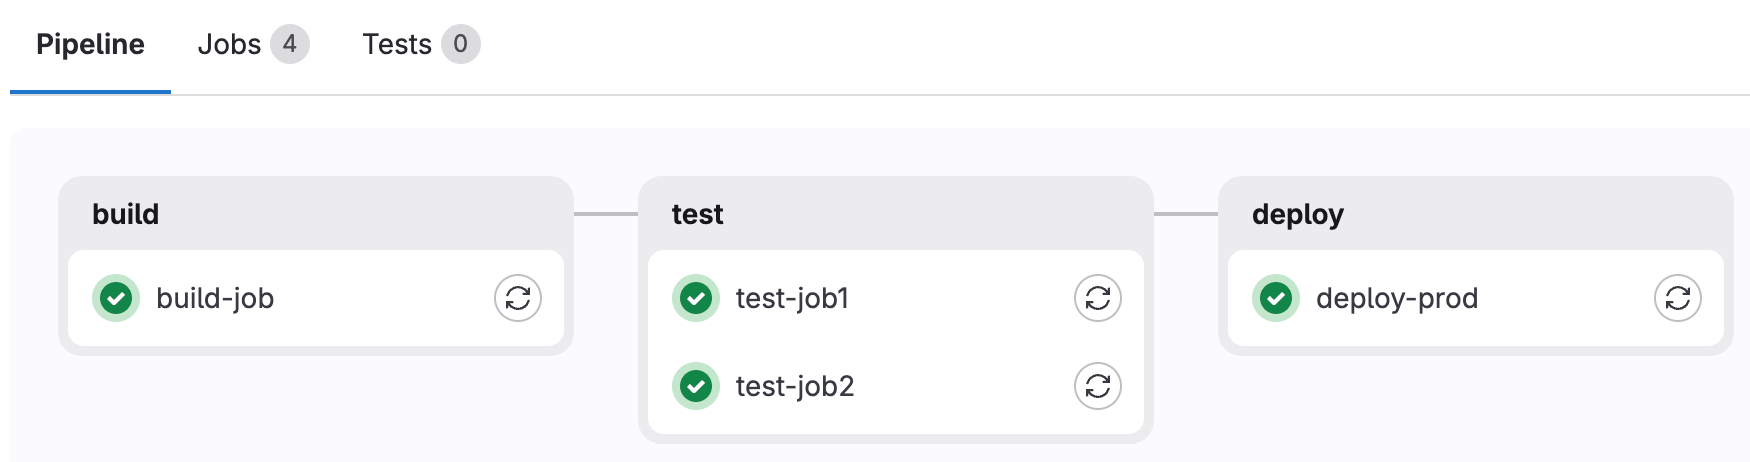Click the retry icon for test-job2
The width and height of the screenshot is (1750, 462).
coord(1098,386)
